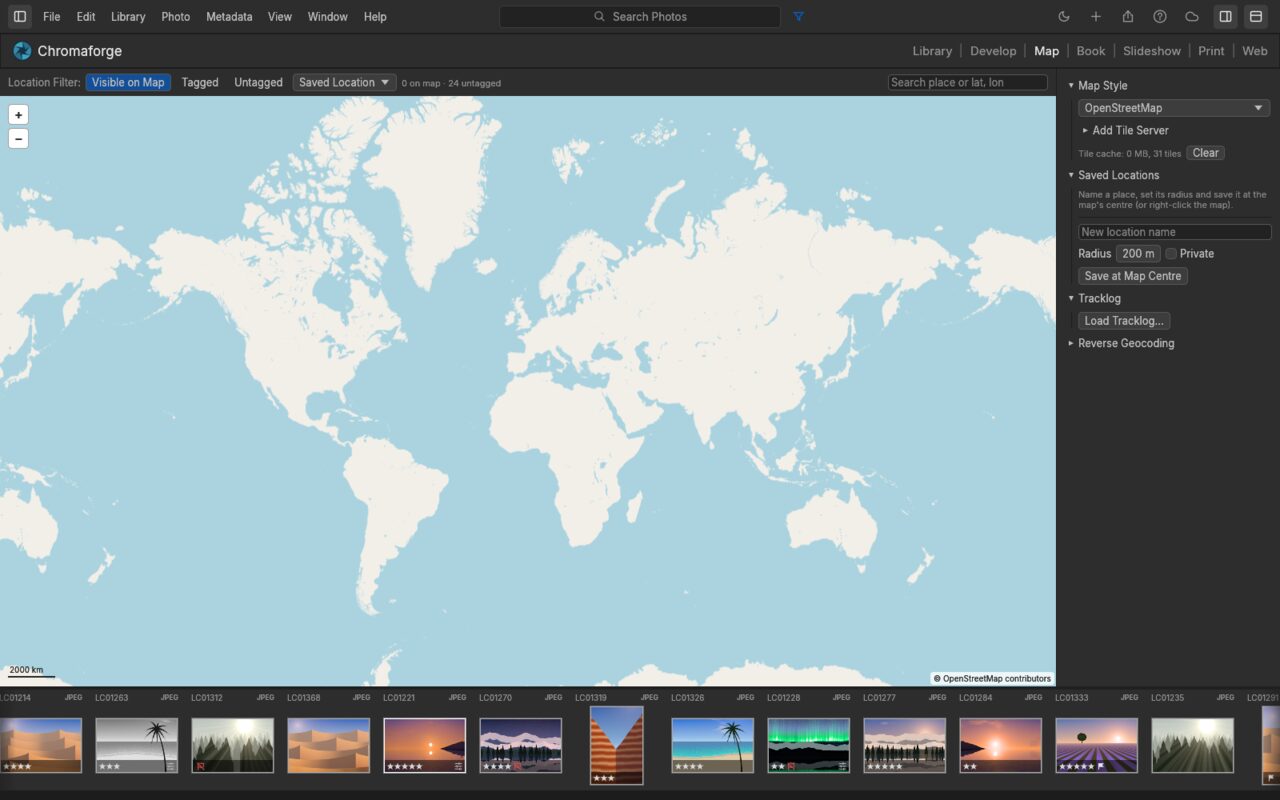Click the Radius 200 m field

pyautogui.click(x=1138, y=254)
